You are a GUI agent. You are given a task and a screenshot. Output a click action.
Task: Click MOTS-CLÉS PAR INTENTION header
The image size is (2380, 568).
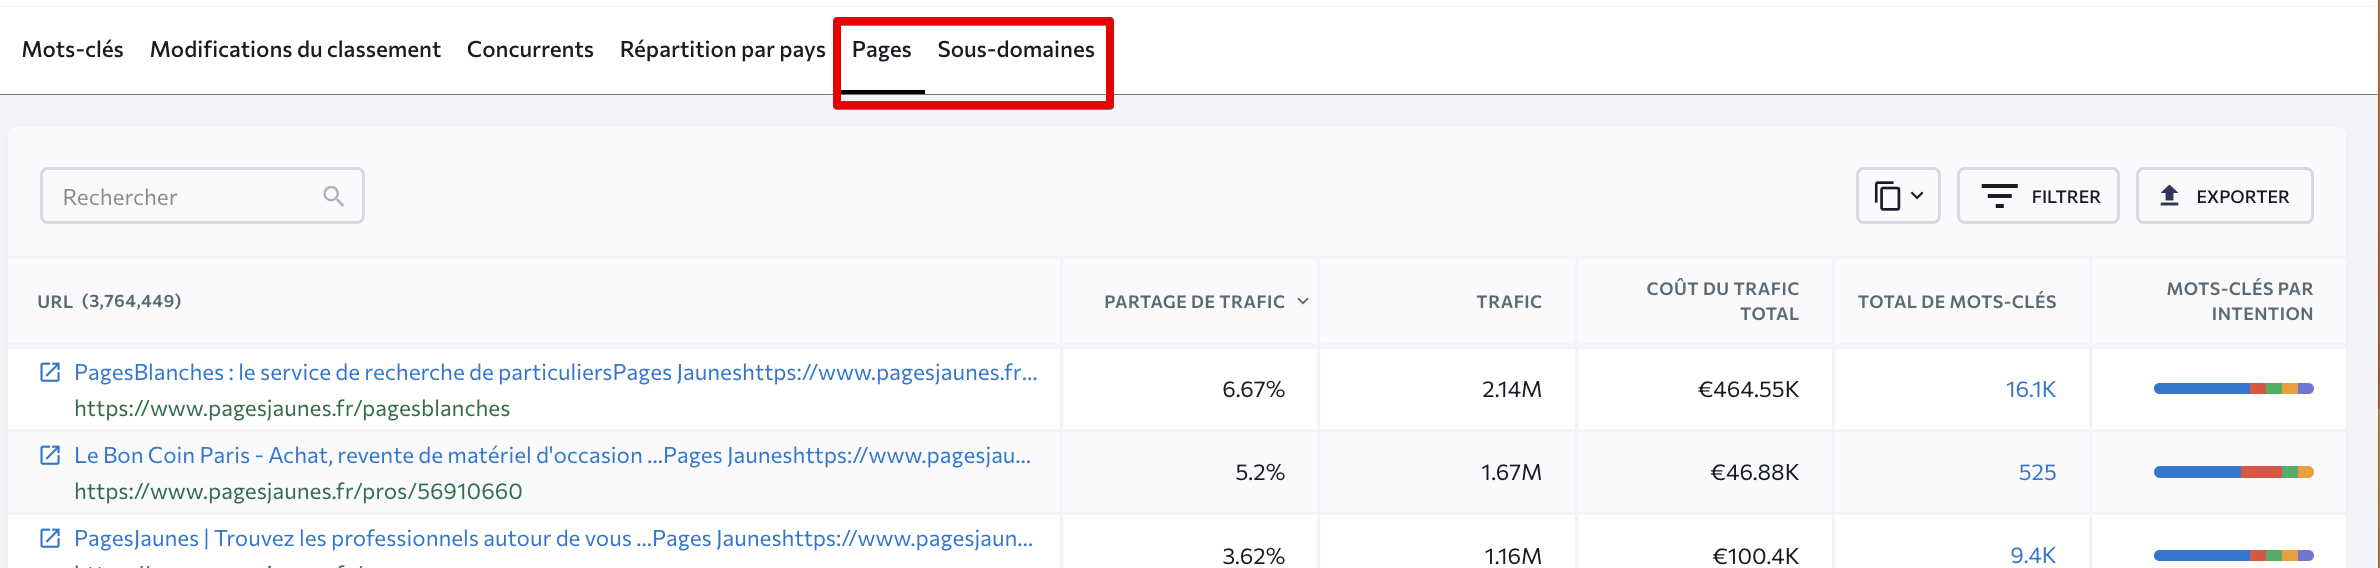(2239, 301)
